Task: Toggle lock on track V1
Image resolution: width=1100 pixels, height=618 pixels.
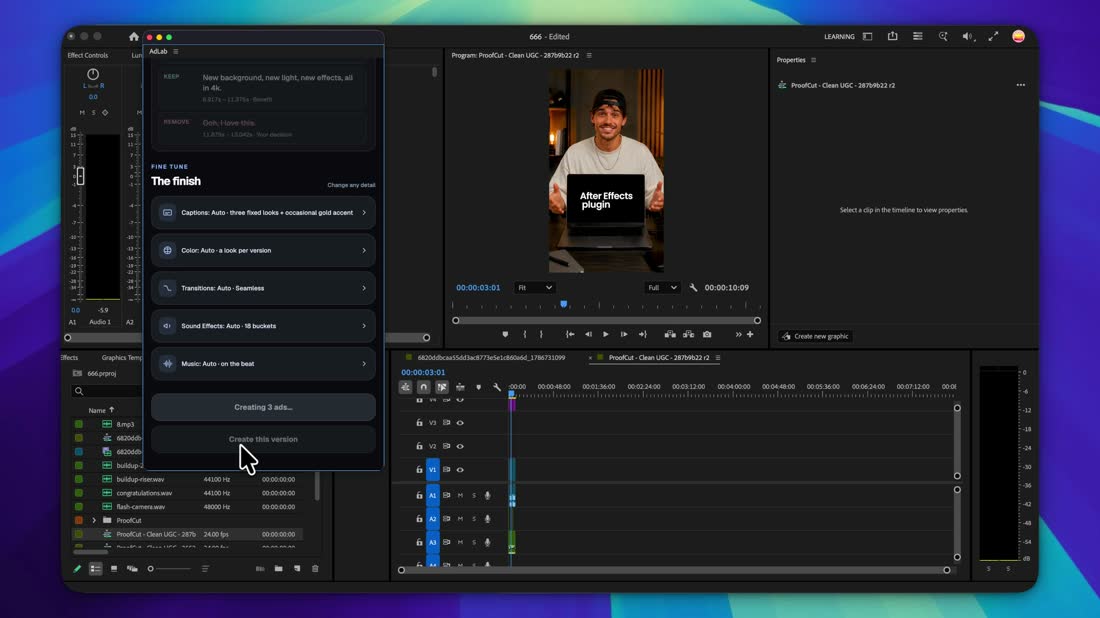Action: [x=420, y=470]
